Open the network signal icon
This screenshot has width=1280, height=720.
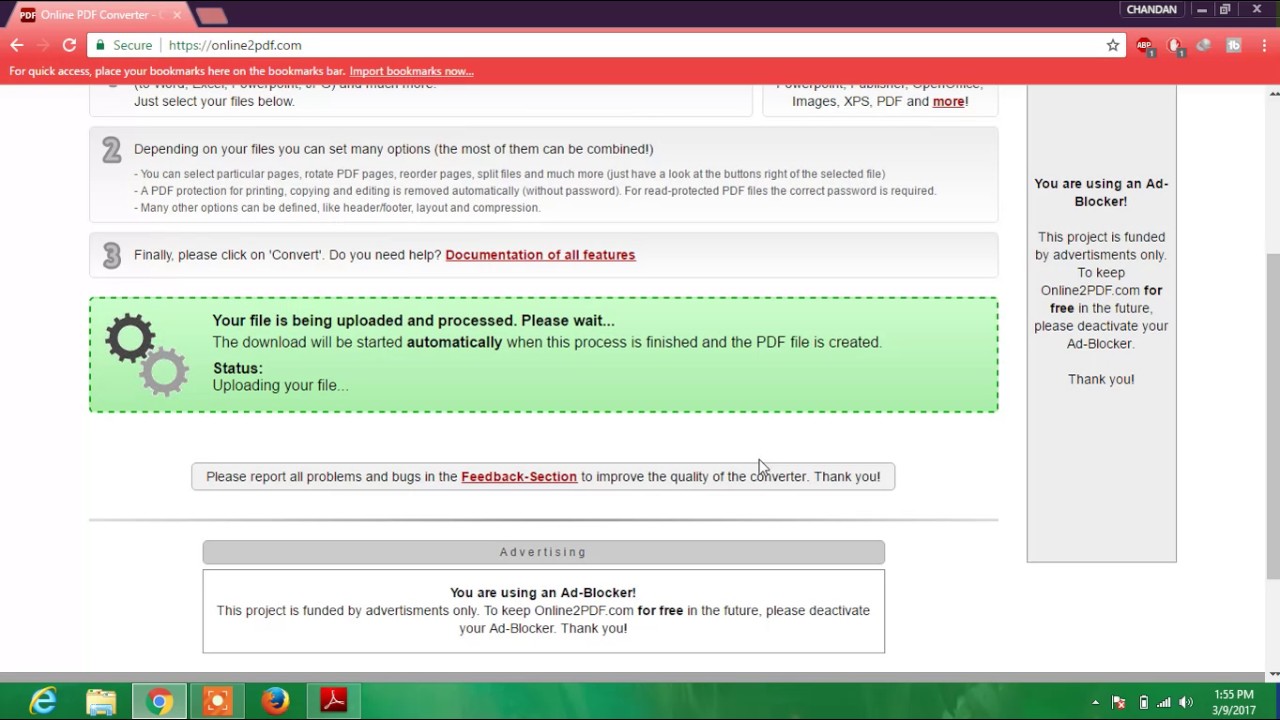pyautogui.click(x=1164, y=702)
